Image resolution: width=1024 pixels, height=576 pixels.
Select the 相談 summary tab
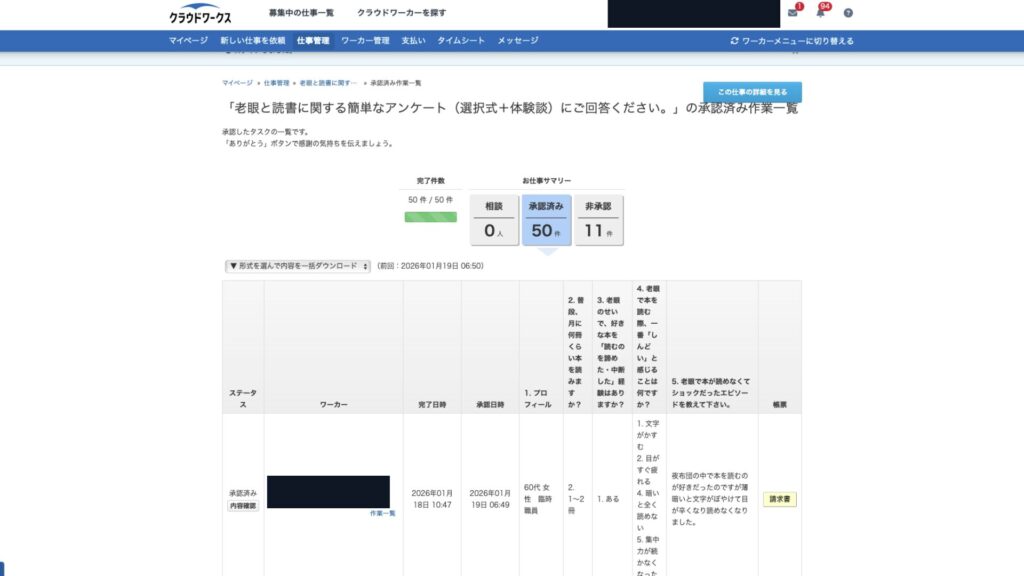[x=494, y=220]
